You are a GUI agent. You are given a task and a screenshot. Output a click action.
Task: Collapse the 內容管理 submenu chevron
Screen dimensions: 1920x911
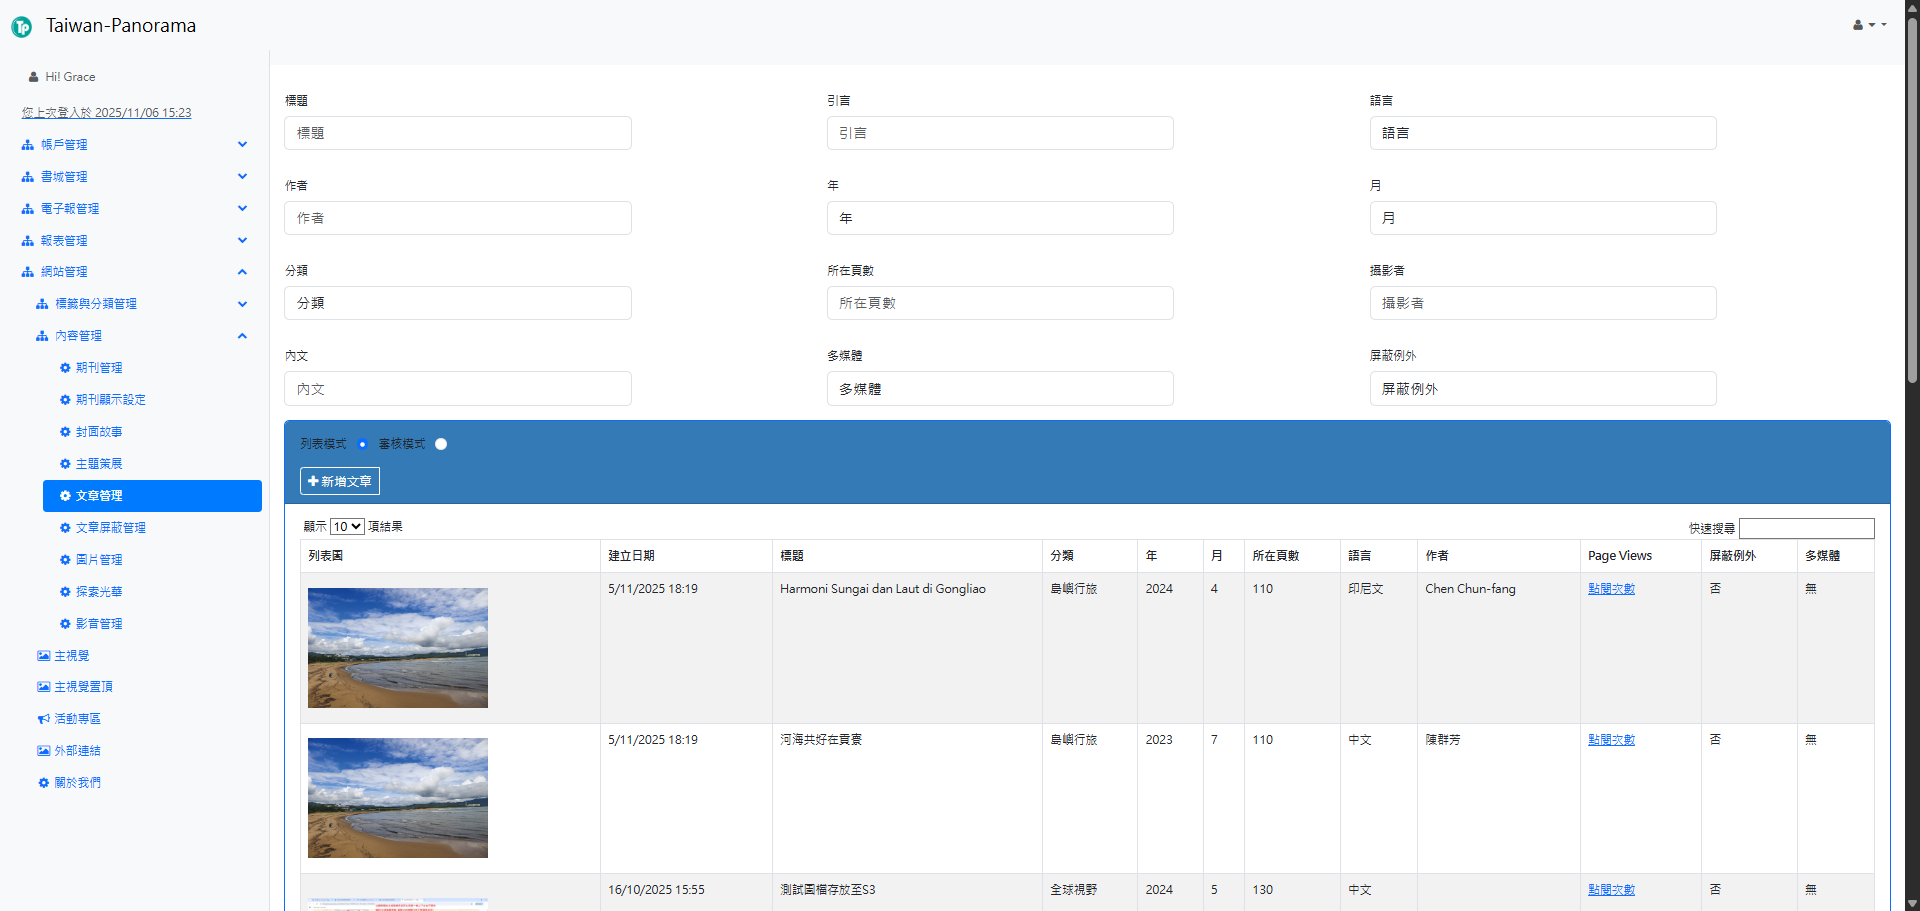(x=242, y=336)
